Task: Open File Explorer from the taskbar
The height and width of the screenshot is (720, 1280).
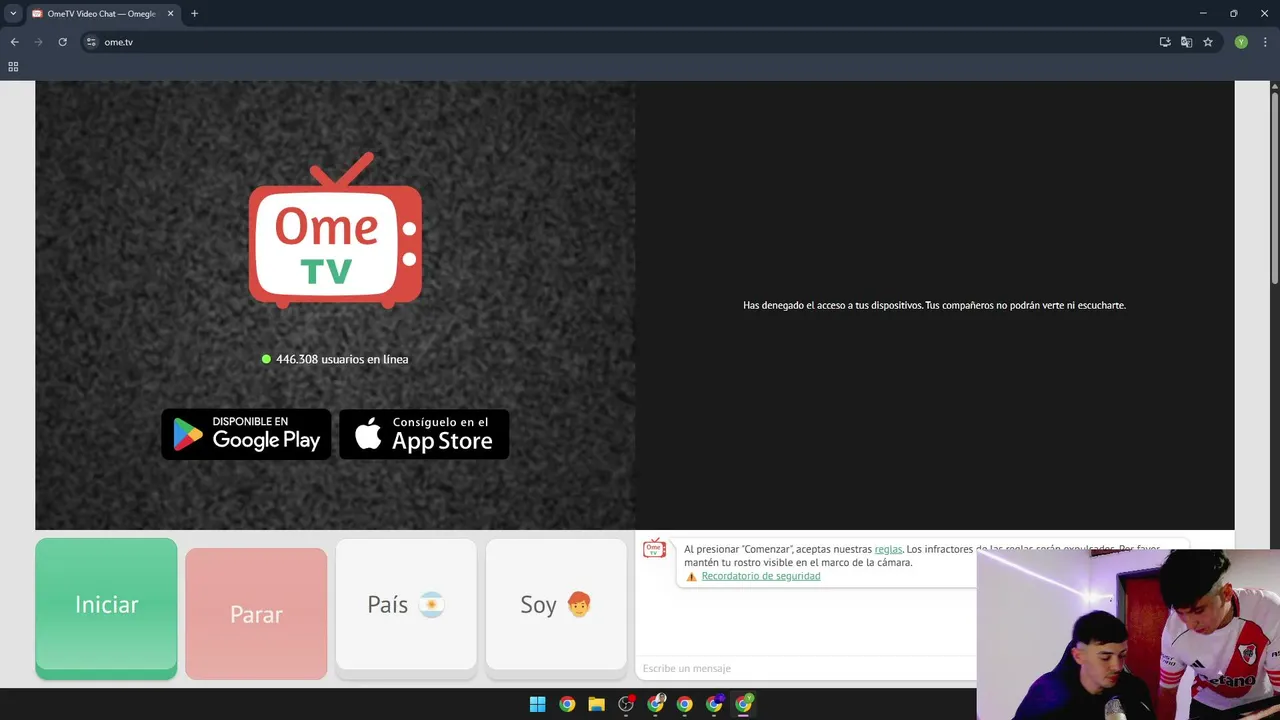Action: 596,704
